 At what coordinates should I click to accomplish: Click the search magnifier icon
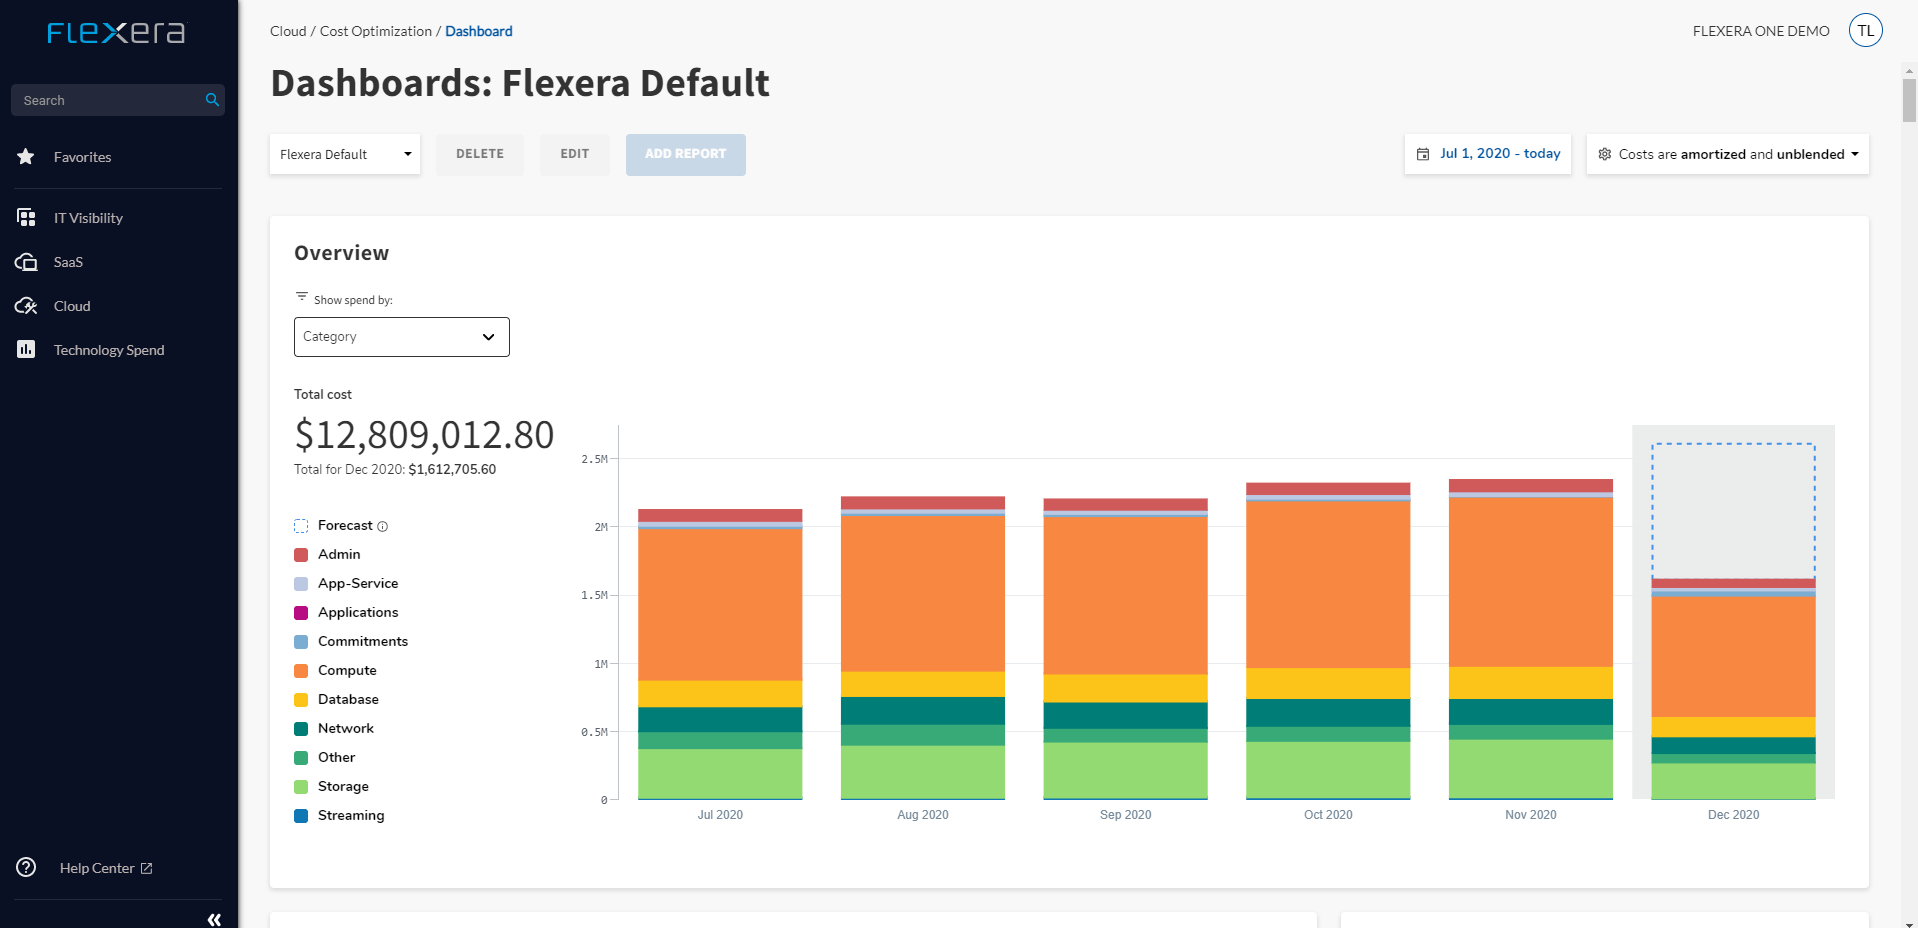pyautogui.click(x=212, y=100)
